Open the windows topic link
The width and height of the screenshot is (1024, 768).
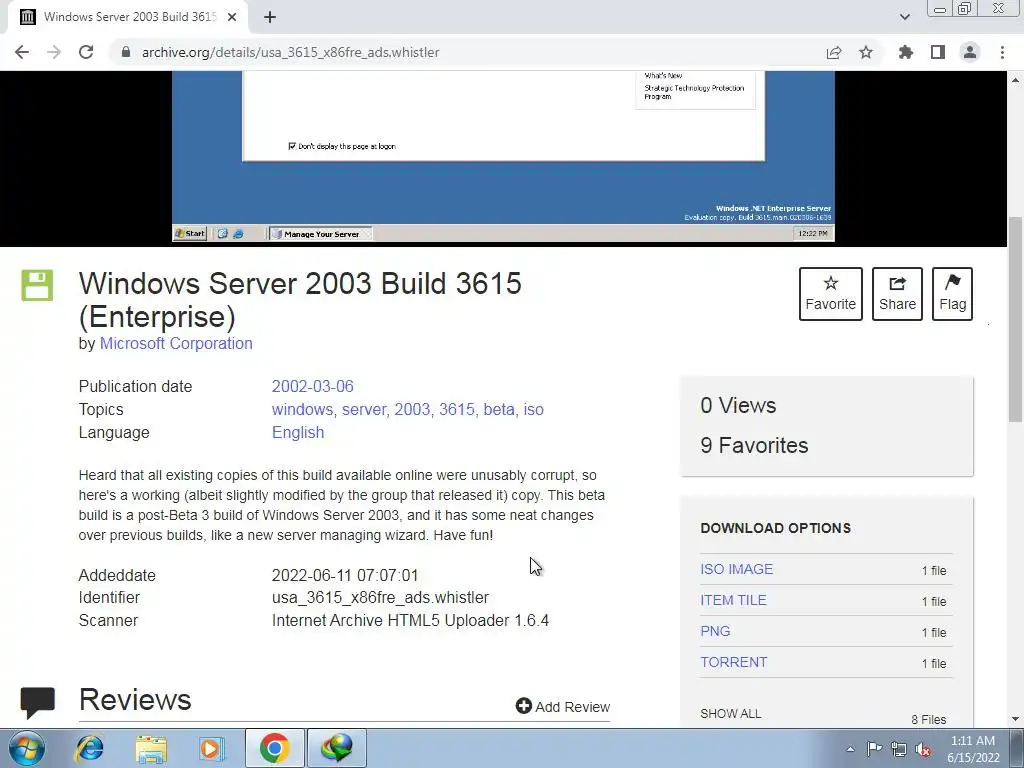point(302,409)
